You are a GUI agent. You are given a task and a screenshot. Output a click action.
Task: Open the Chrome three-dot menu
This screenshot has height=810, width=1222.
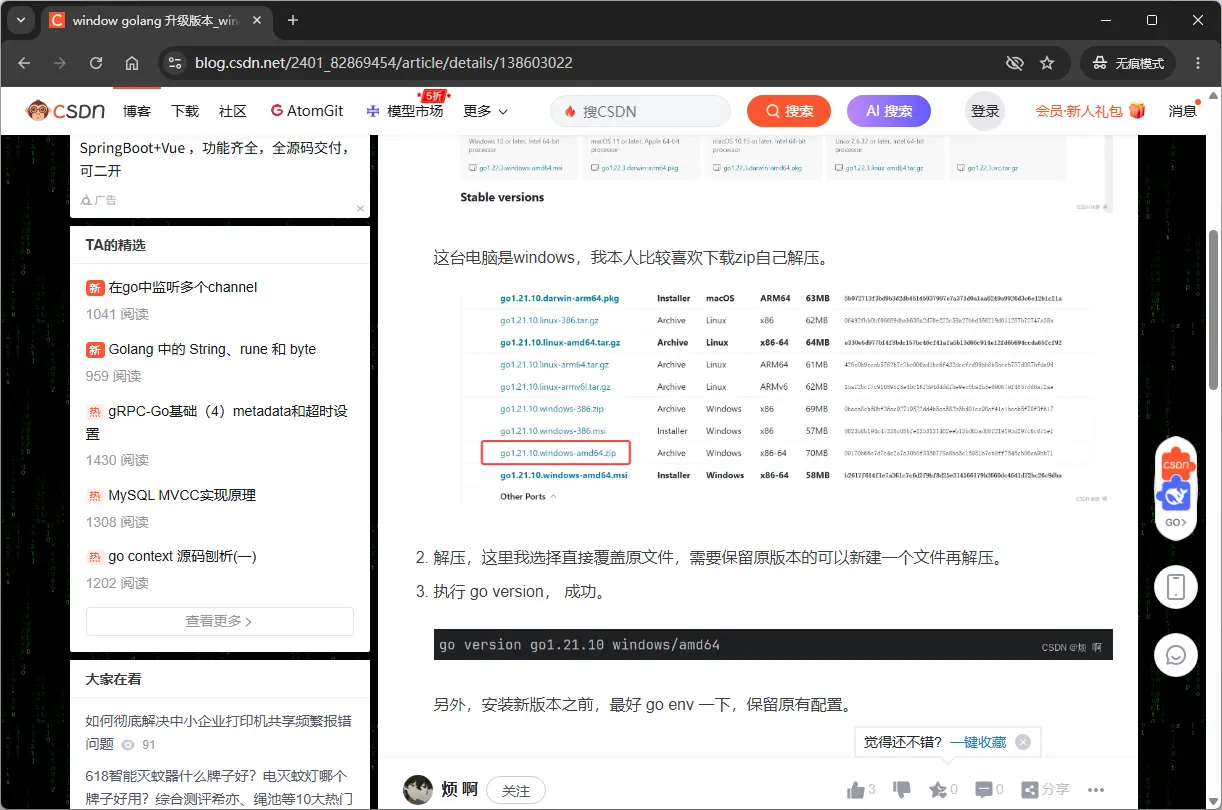tap(1197, 63)
